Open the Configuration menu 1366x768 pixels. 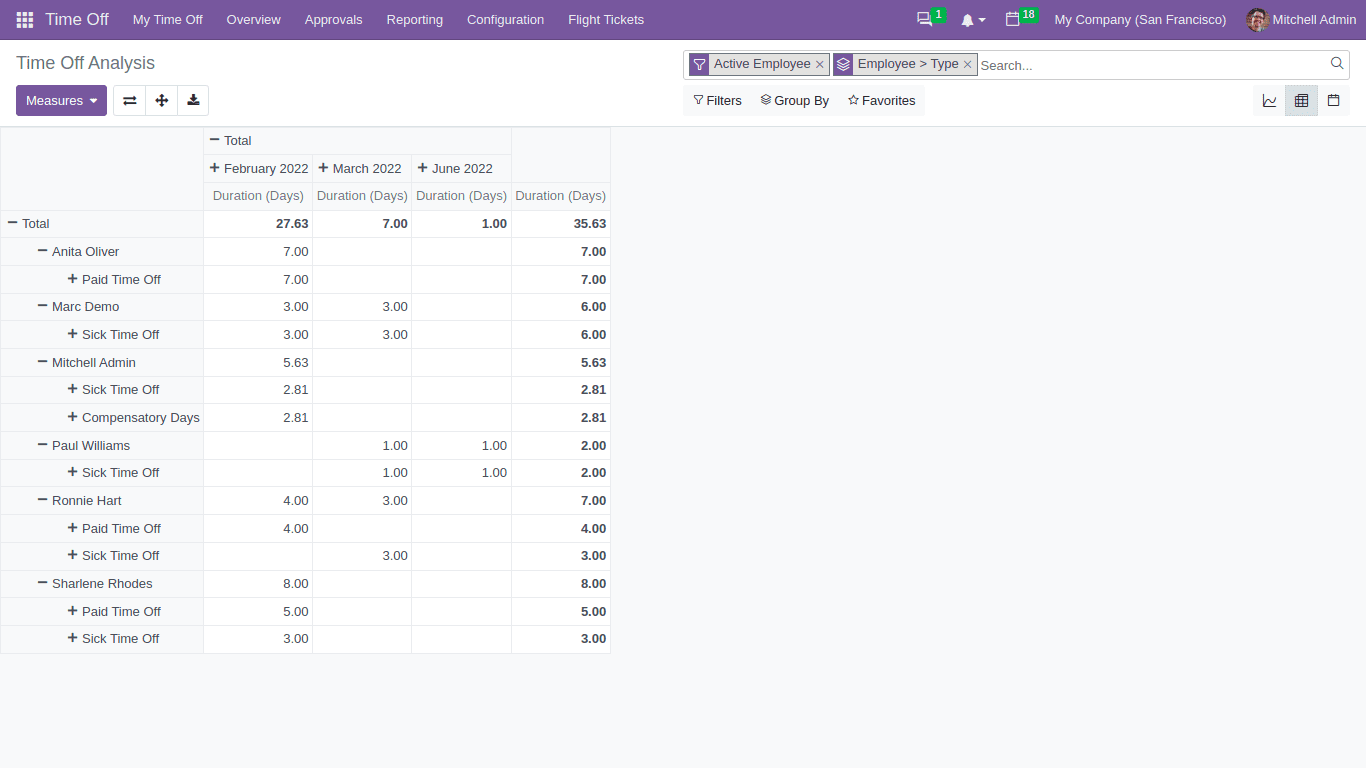(x=505, y=19)
